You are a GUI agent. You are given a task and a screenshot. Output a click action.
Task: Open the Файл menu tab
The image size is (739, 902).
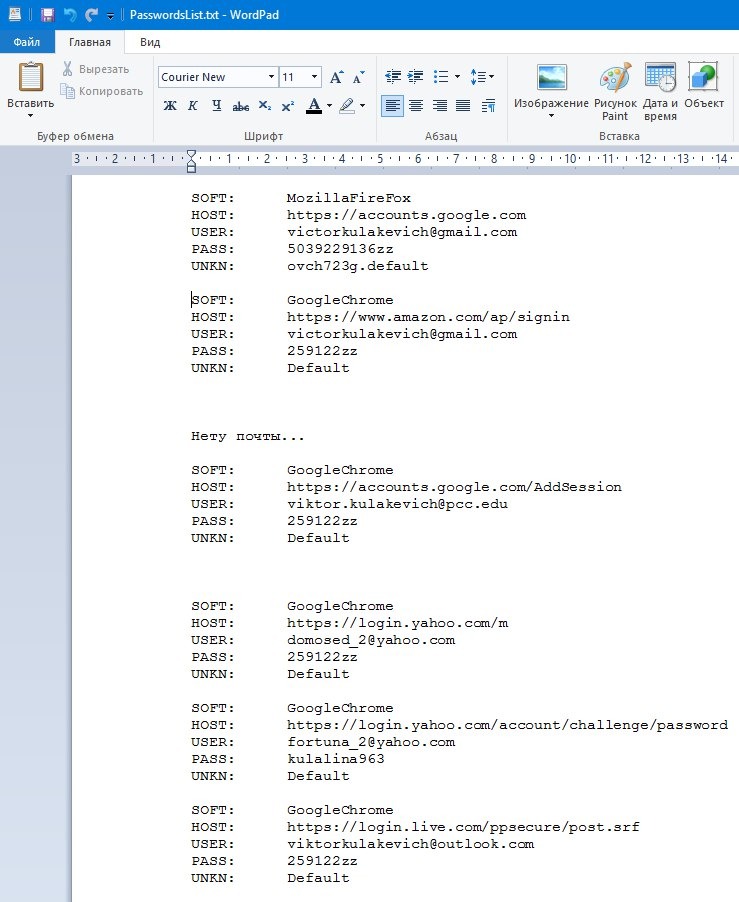(x=27, y=42)
